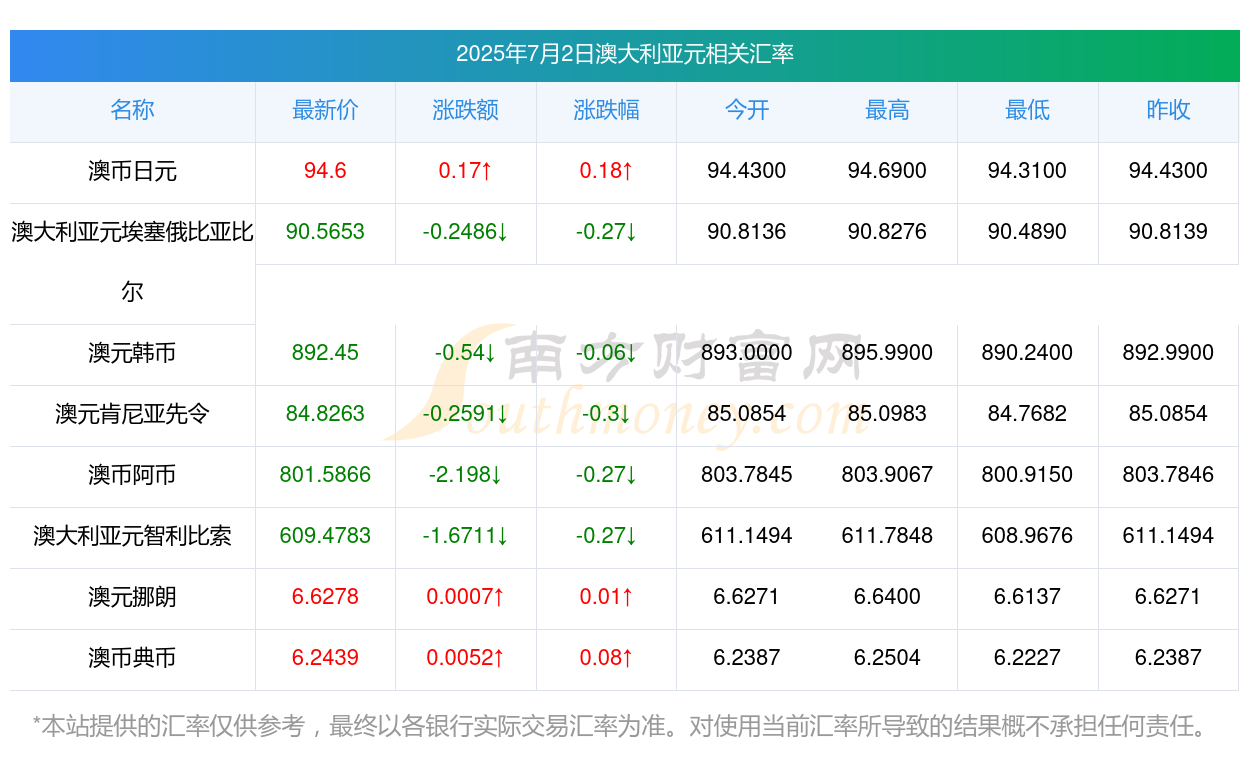Click the high value 94.6900

coord(887,171)
